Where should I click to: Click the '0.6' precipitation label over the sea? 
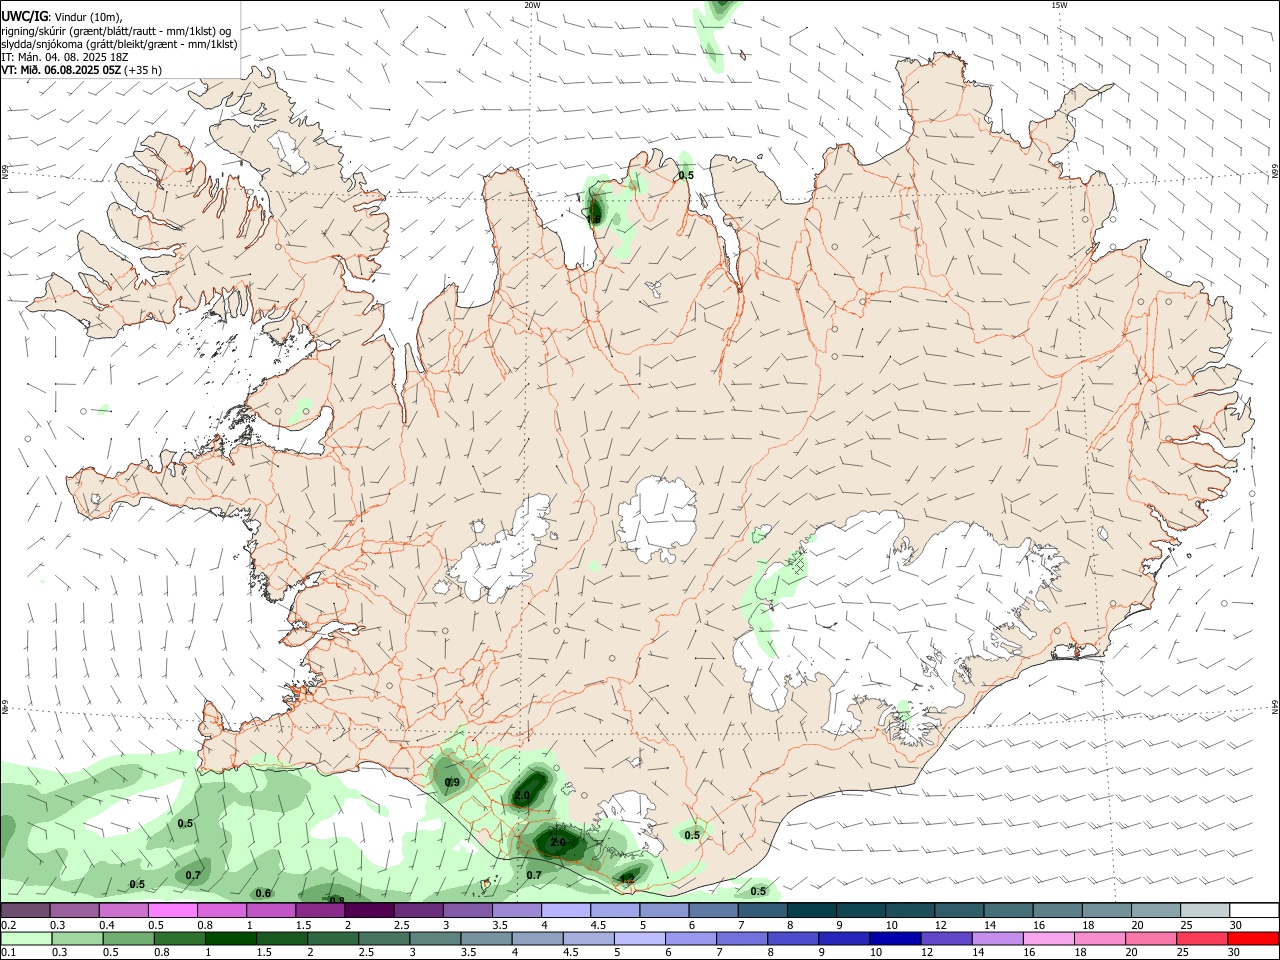pyautogui.click(x=263, y=893)
